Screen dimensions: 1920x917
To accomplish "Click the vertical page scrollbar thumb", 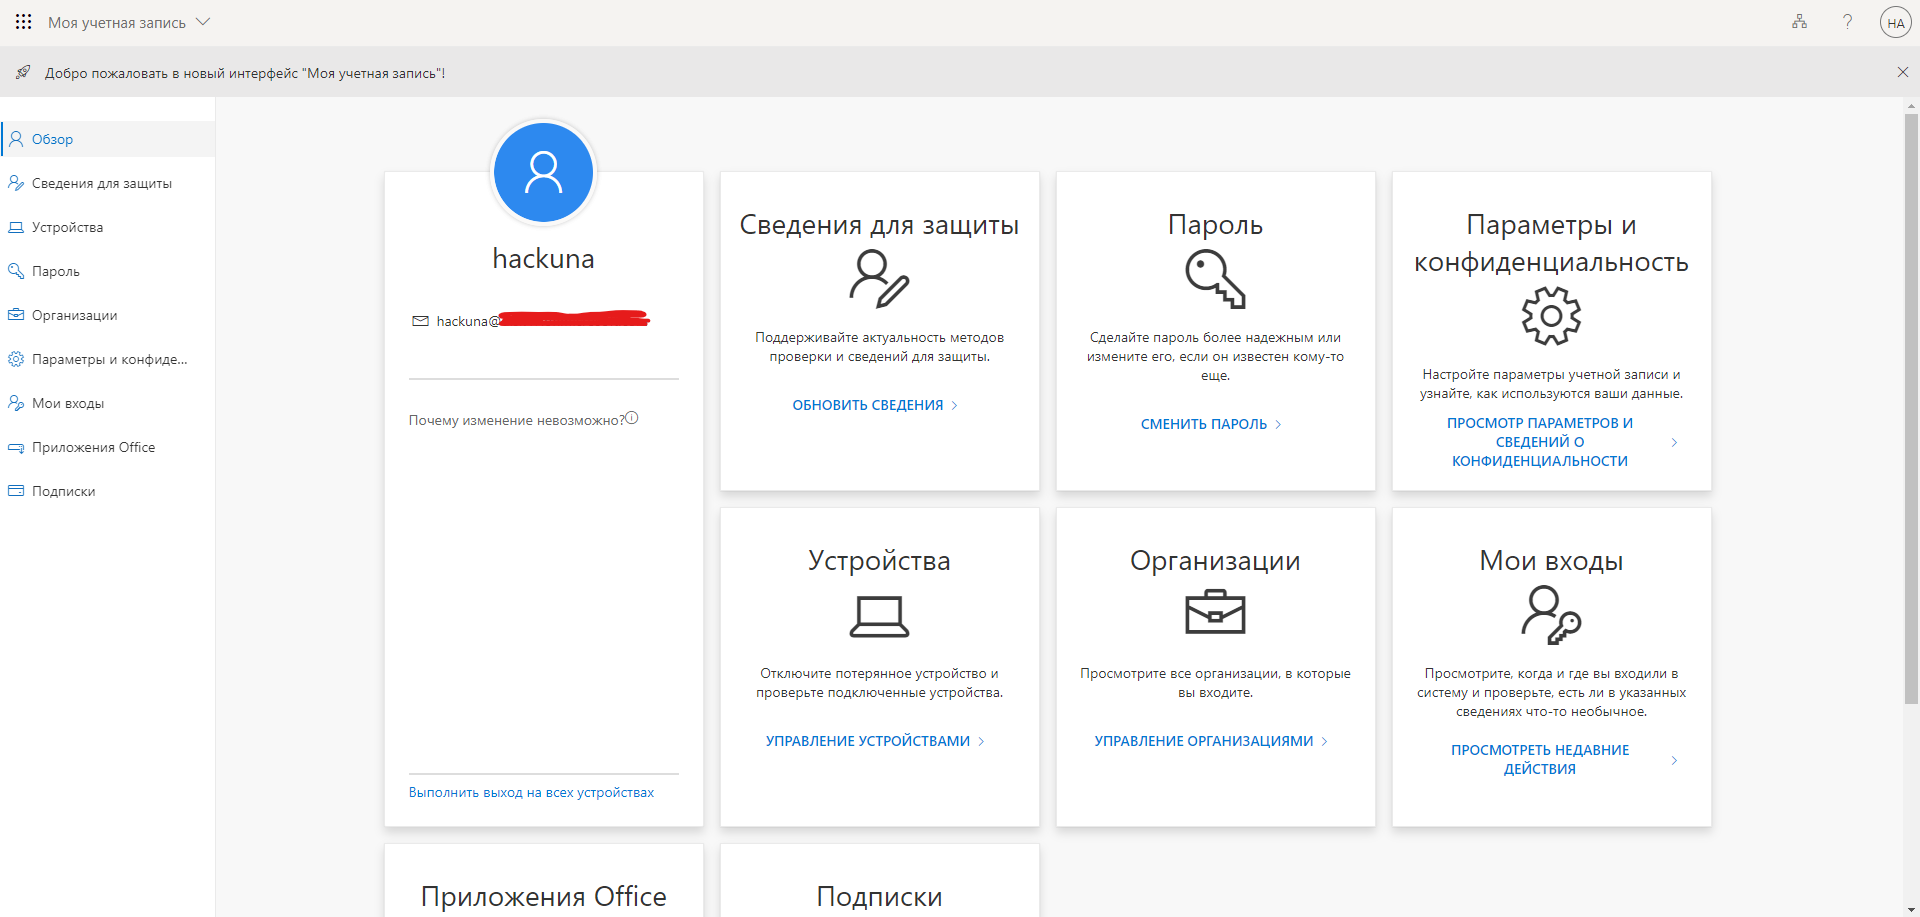I will 1911,408.
